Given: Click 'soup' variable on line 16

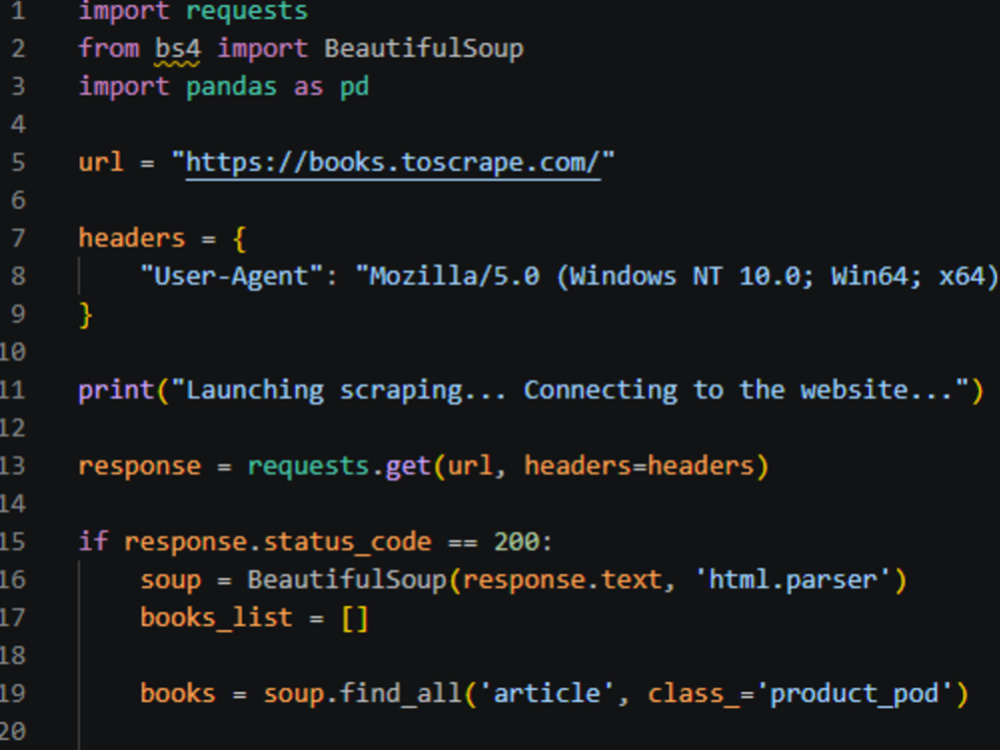Looking at the screenshot, I should pyautogui.click(x=170, y=580).
